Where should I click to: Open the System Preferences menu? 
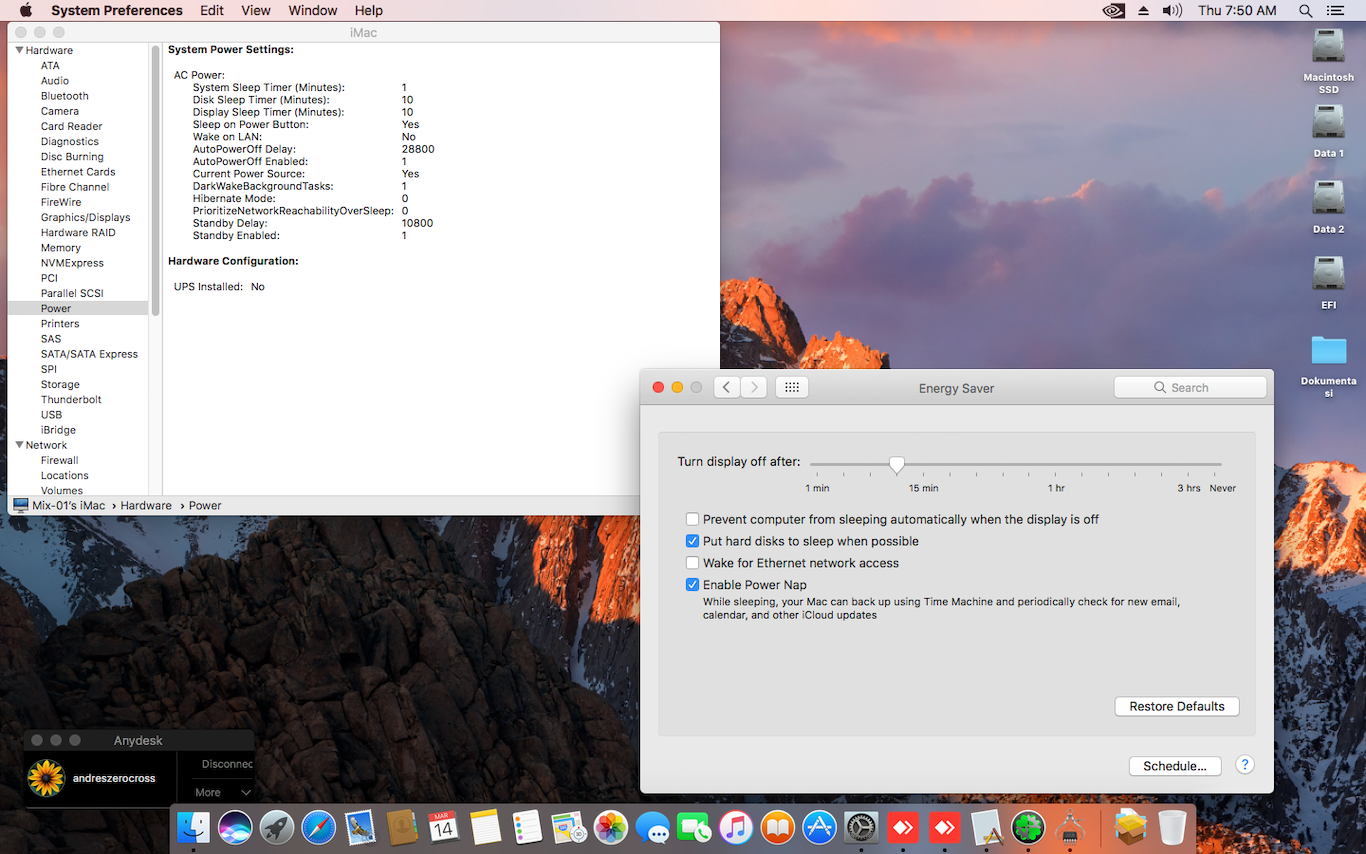(x=117, y=11)
